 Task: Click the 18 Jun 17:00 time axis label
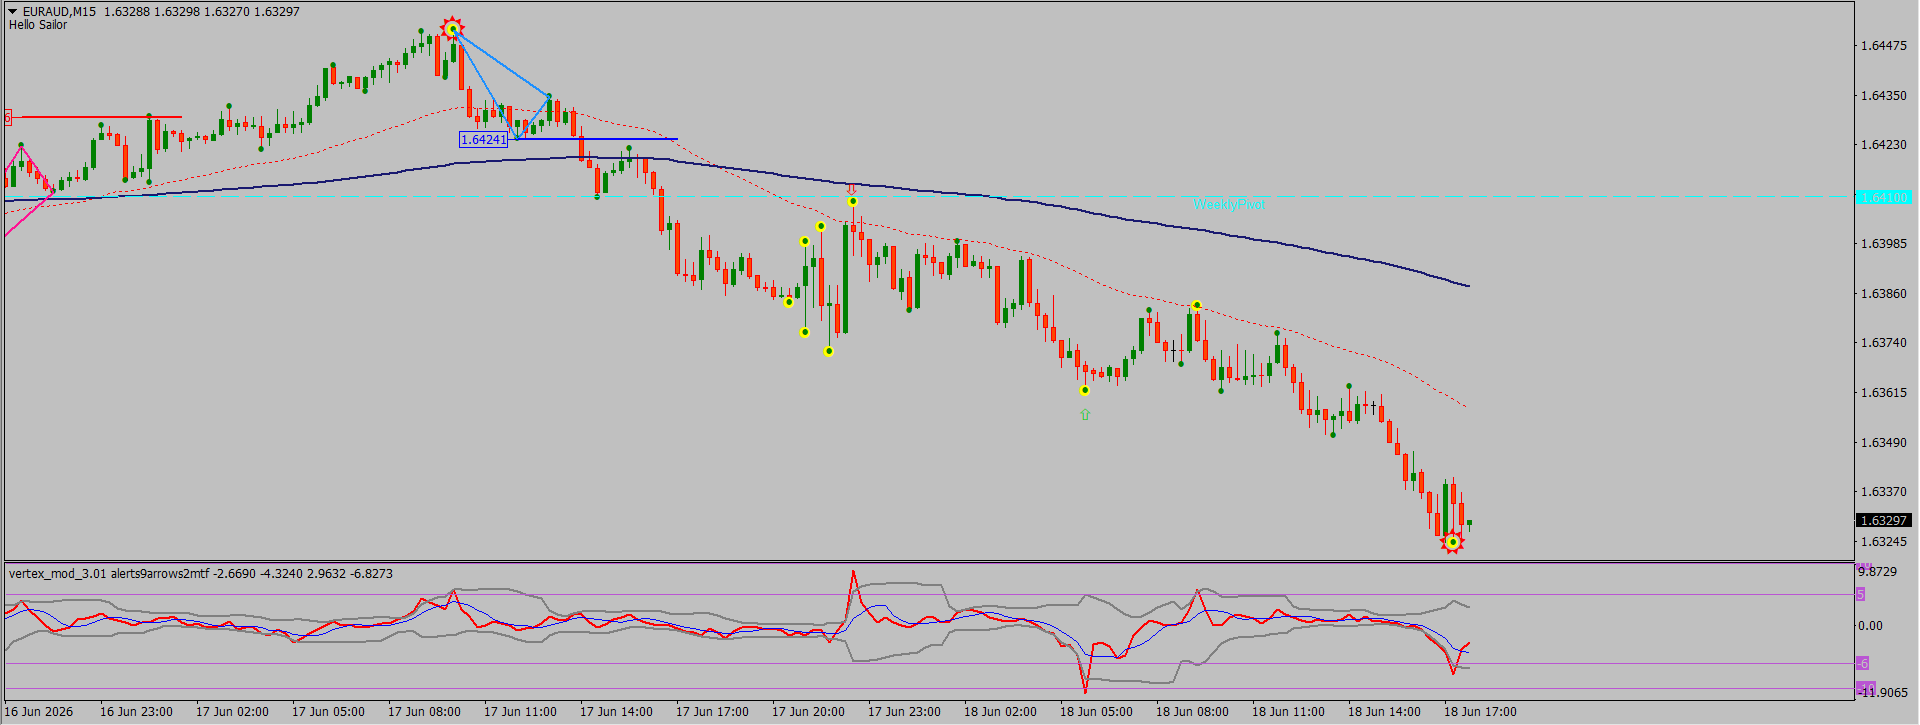1480,712
